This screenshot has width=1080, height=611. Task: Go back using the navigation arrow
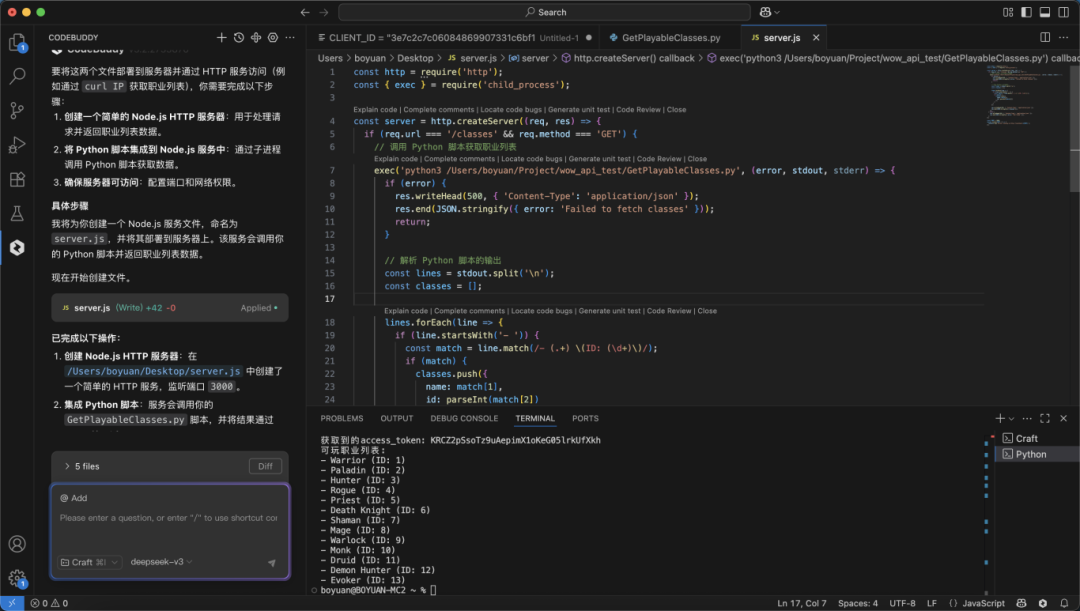(305, 12)
